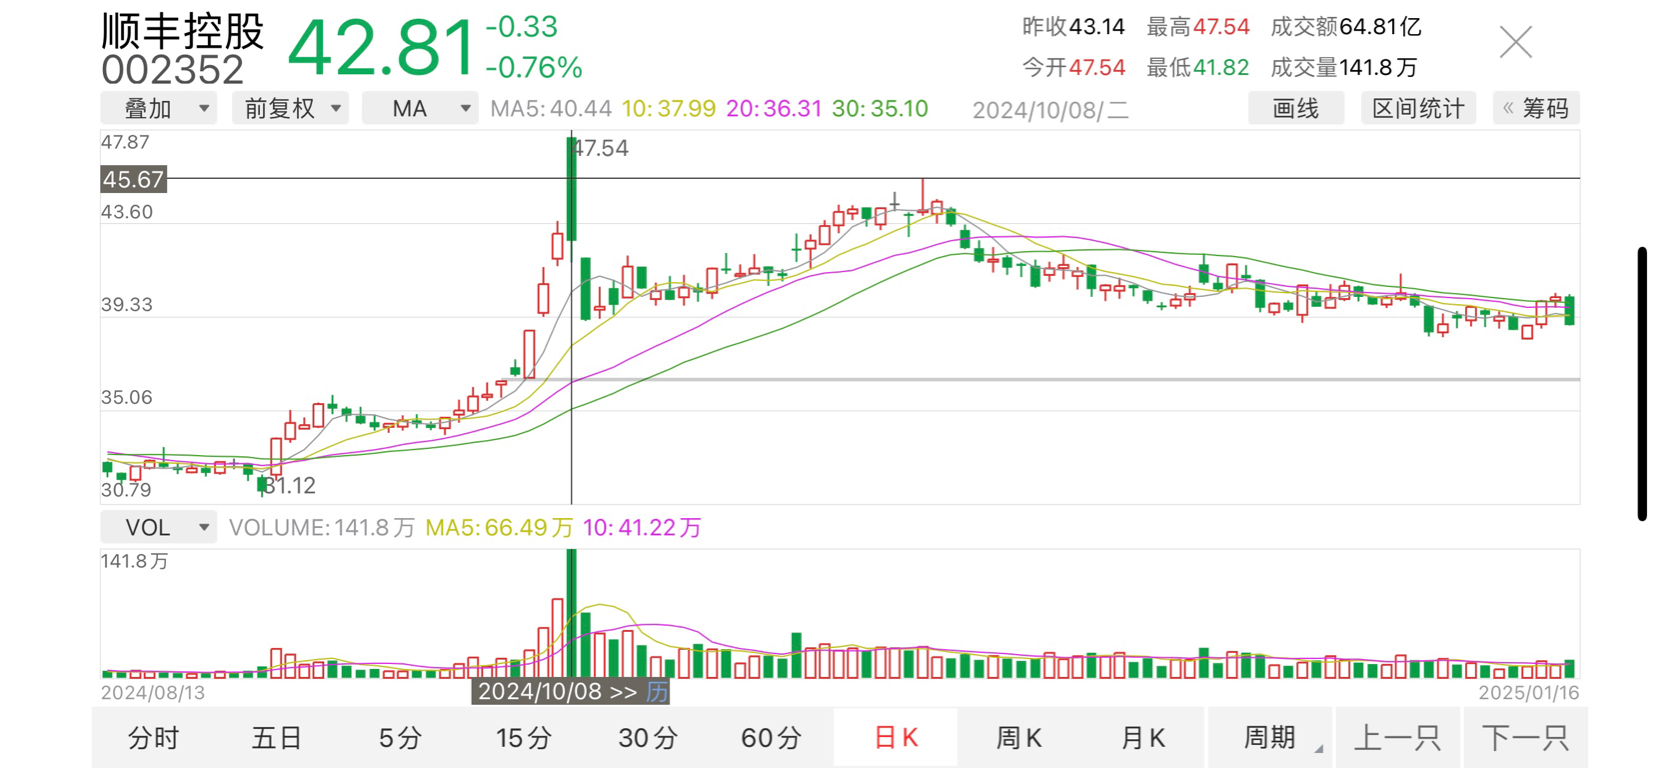Open the 叠加 overlay dropdown
This screenshot has width=1663, height=768.
(159, 108)
